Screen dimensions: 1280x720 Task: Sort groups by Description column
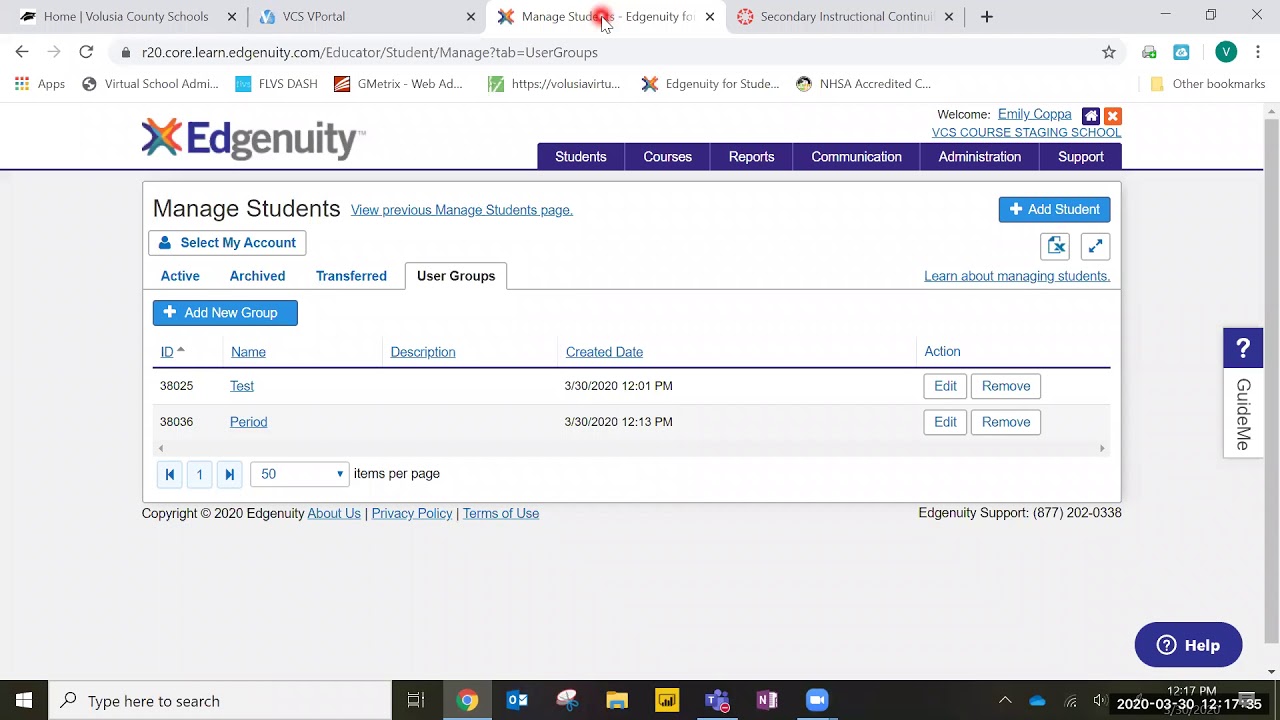(423, 352)
